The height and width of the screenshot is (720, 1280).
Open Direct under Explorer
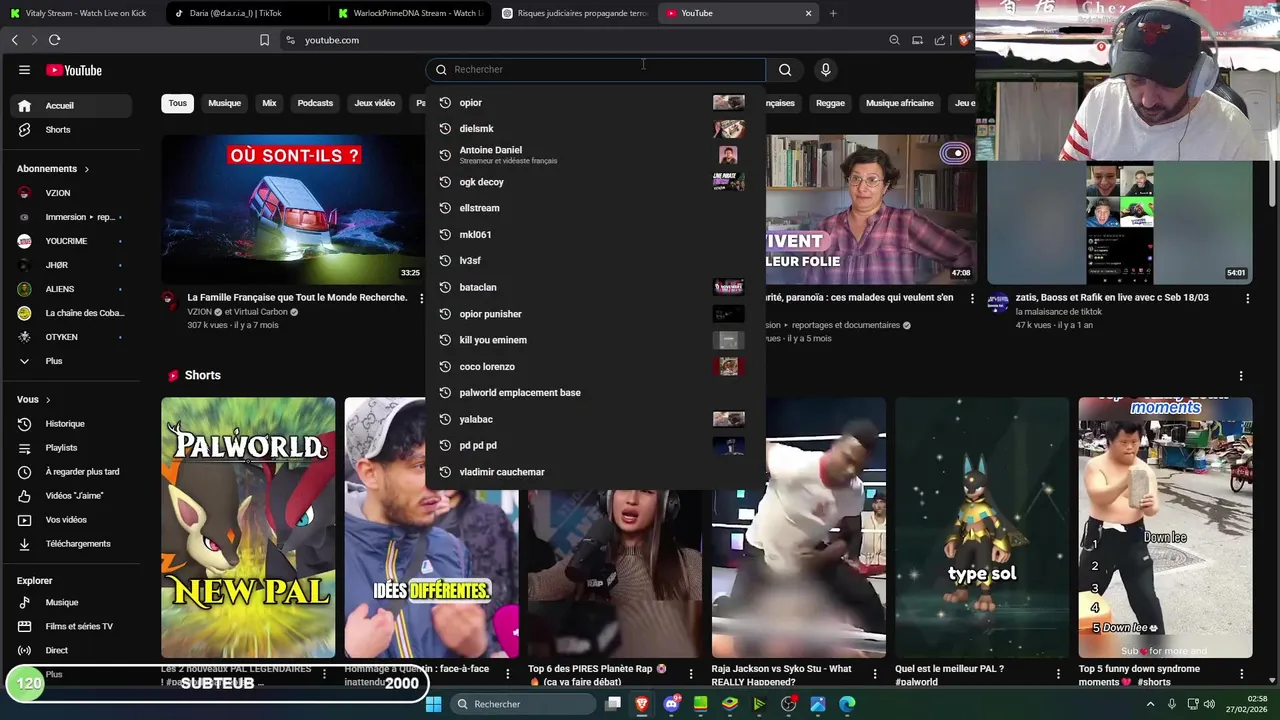click(71, 651)
